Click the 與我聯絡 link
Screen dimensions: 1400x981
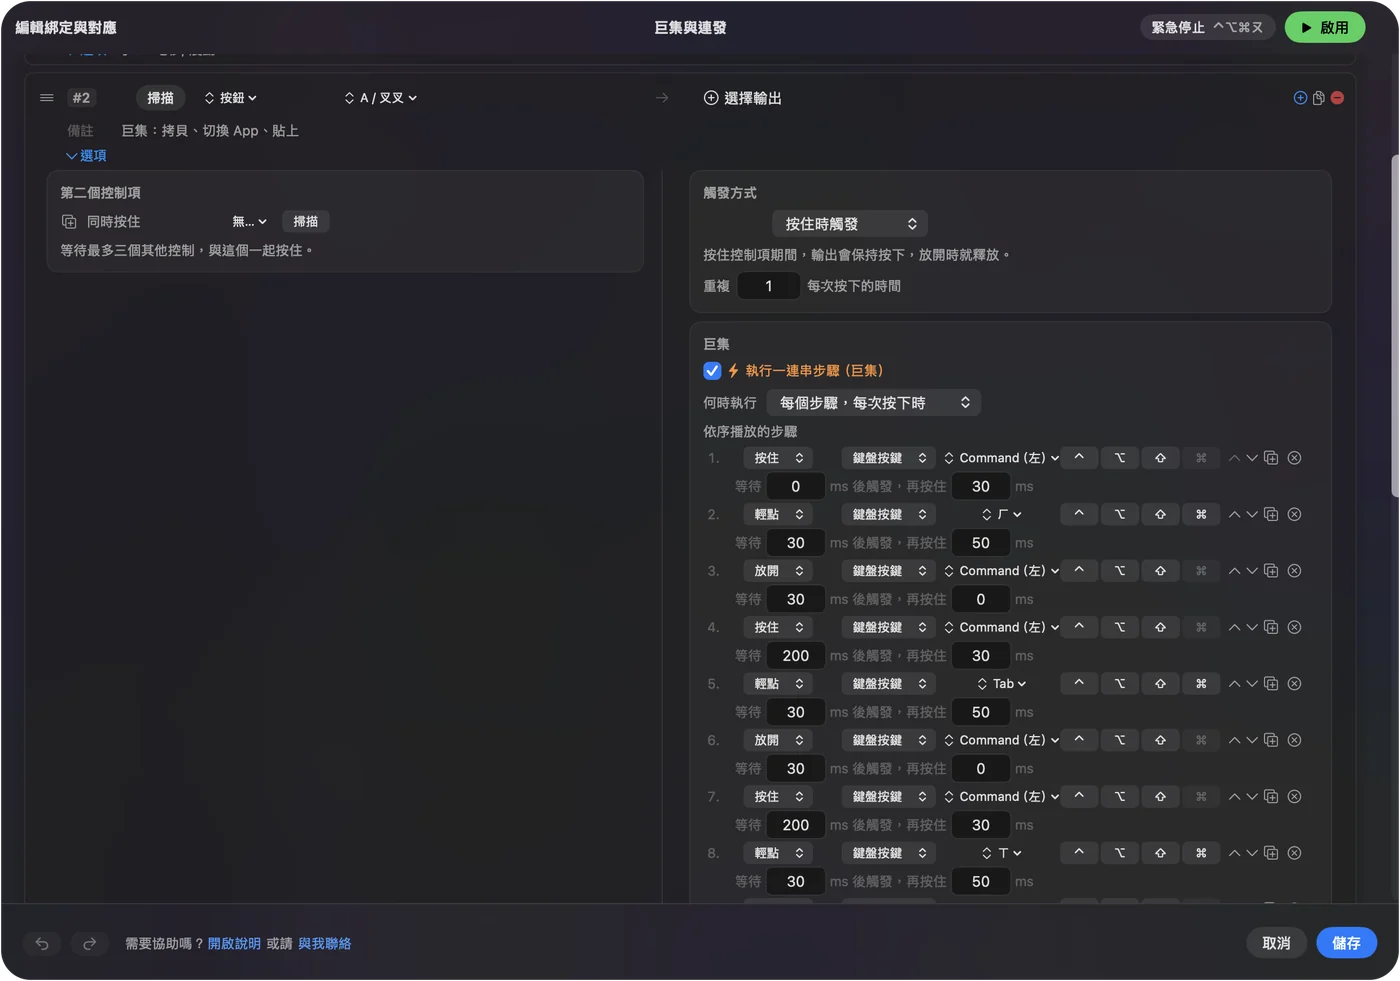coord(325,944)
